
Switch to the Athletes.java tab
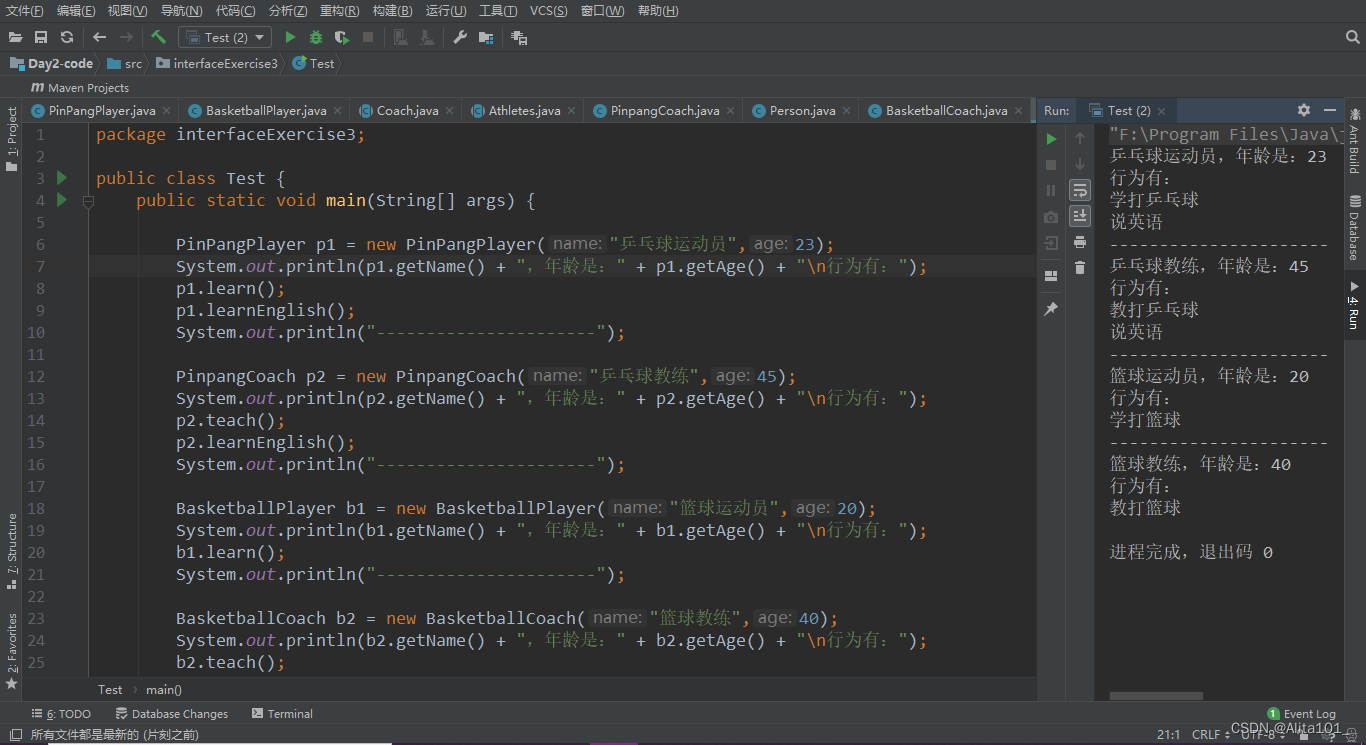[x=524, y=111]
